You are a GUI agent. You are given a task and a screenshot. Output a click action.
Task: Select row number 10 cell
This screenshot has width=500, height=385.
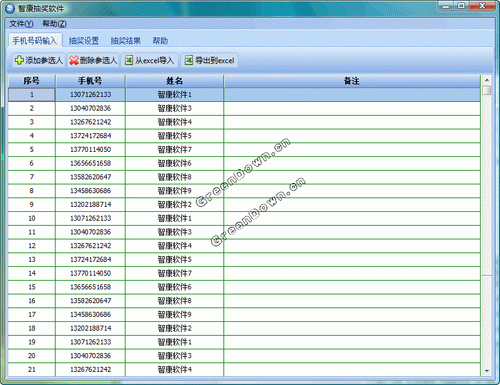32,218
